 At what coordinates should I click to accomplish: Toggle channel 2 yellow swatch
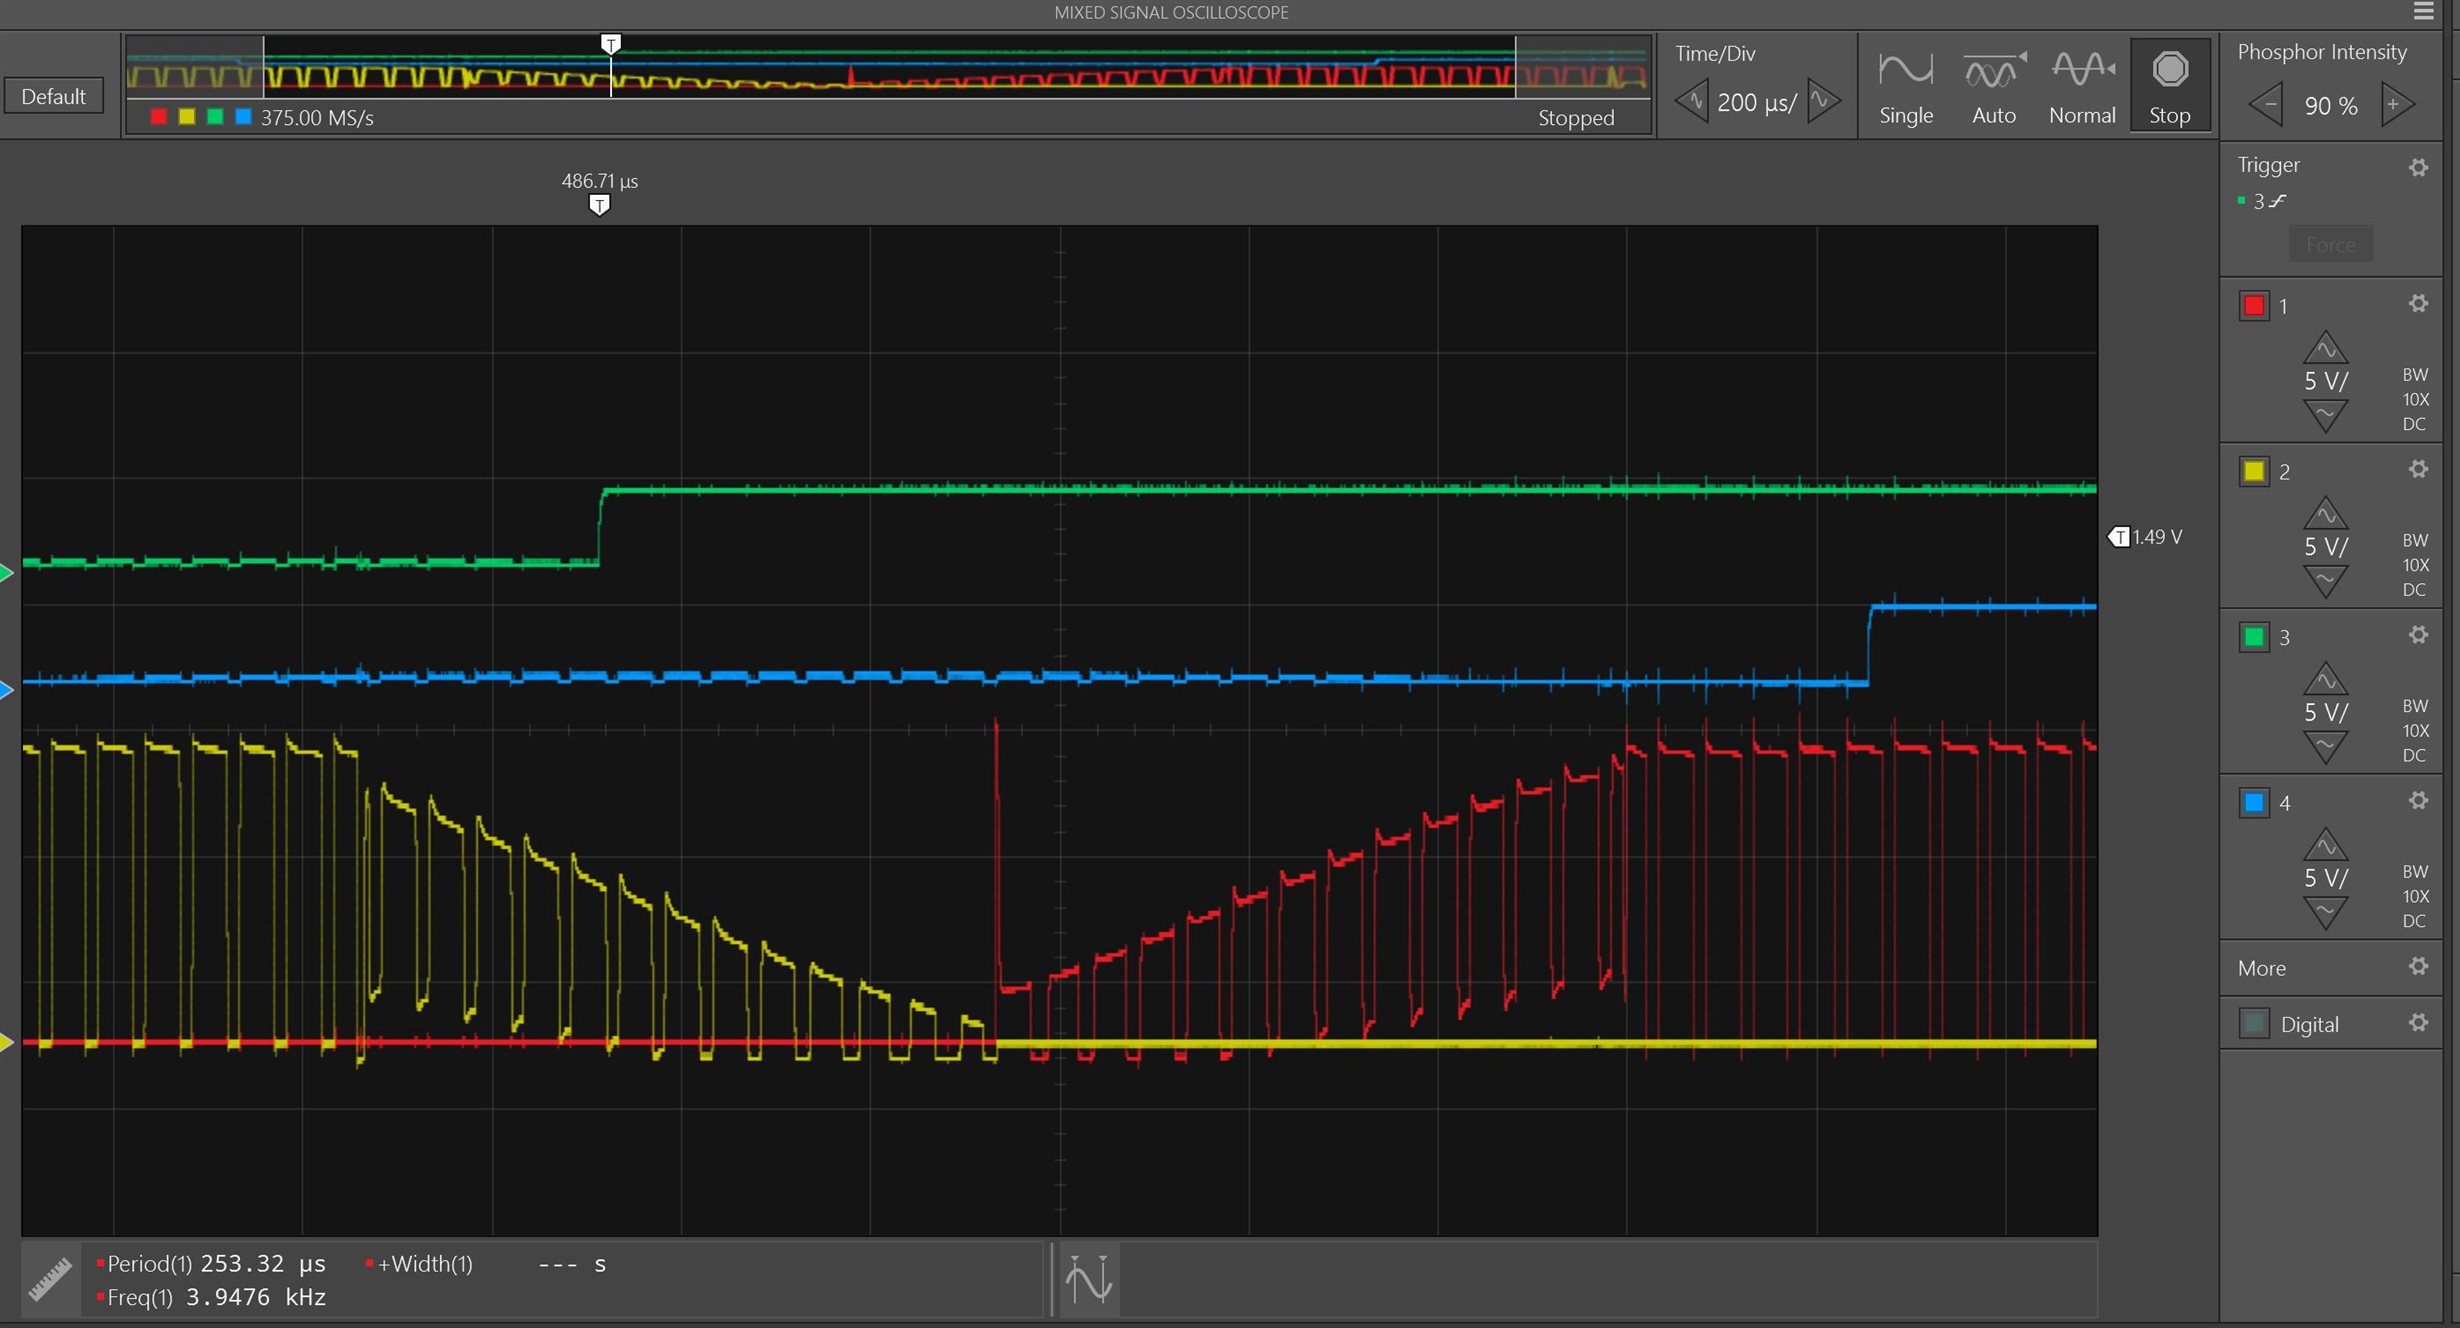[x=2254, y=471]
